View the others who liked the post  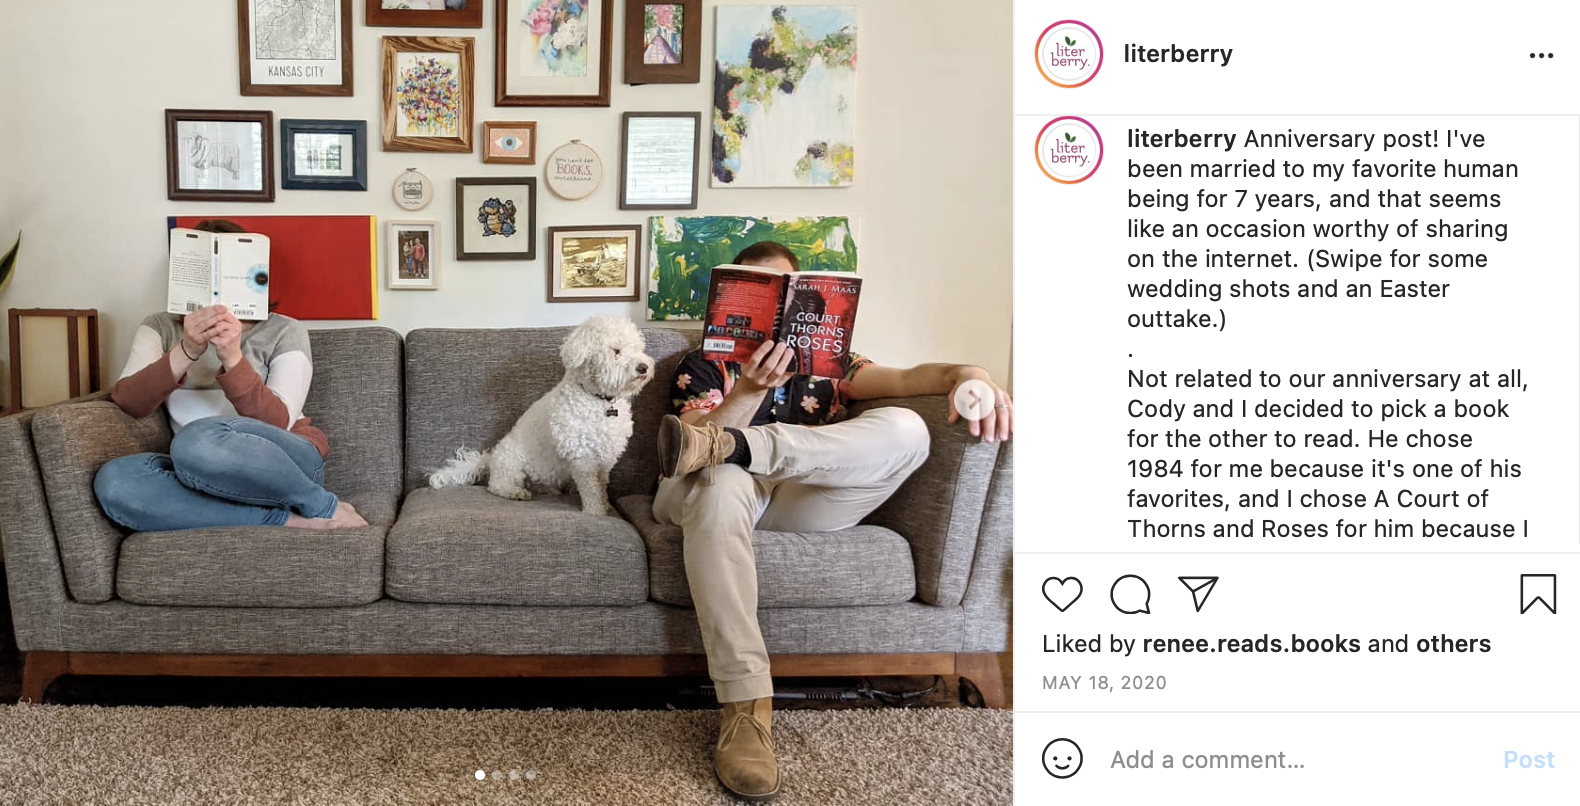click(1453, 644)
